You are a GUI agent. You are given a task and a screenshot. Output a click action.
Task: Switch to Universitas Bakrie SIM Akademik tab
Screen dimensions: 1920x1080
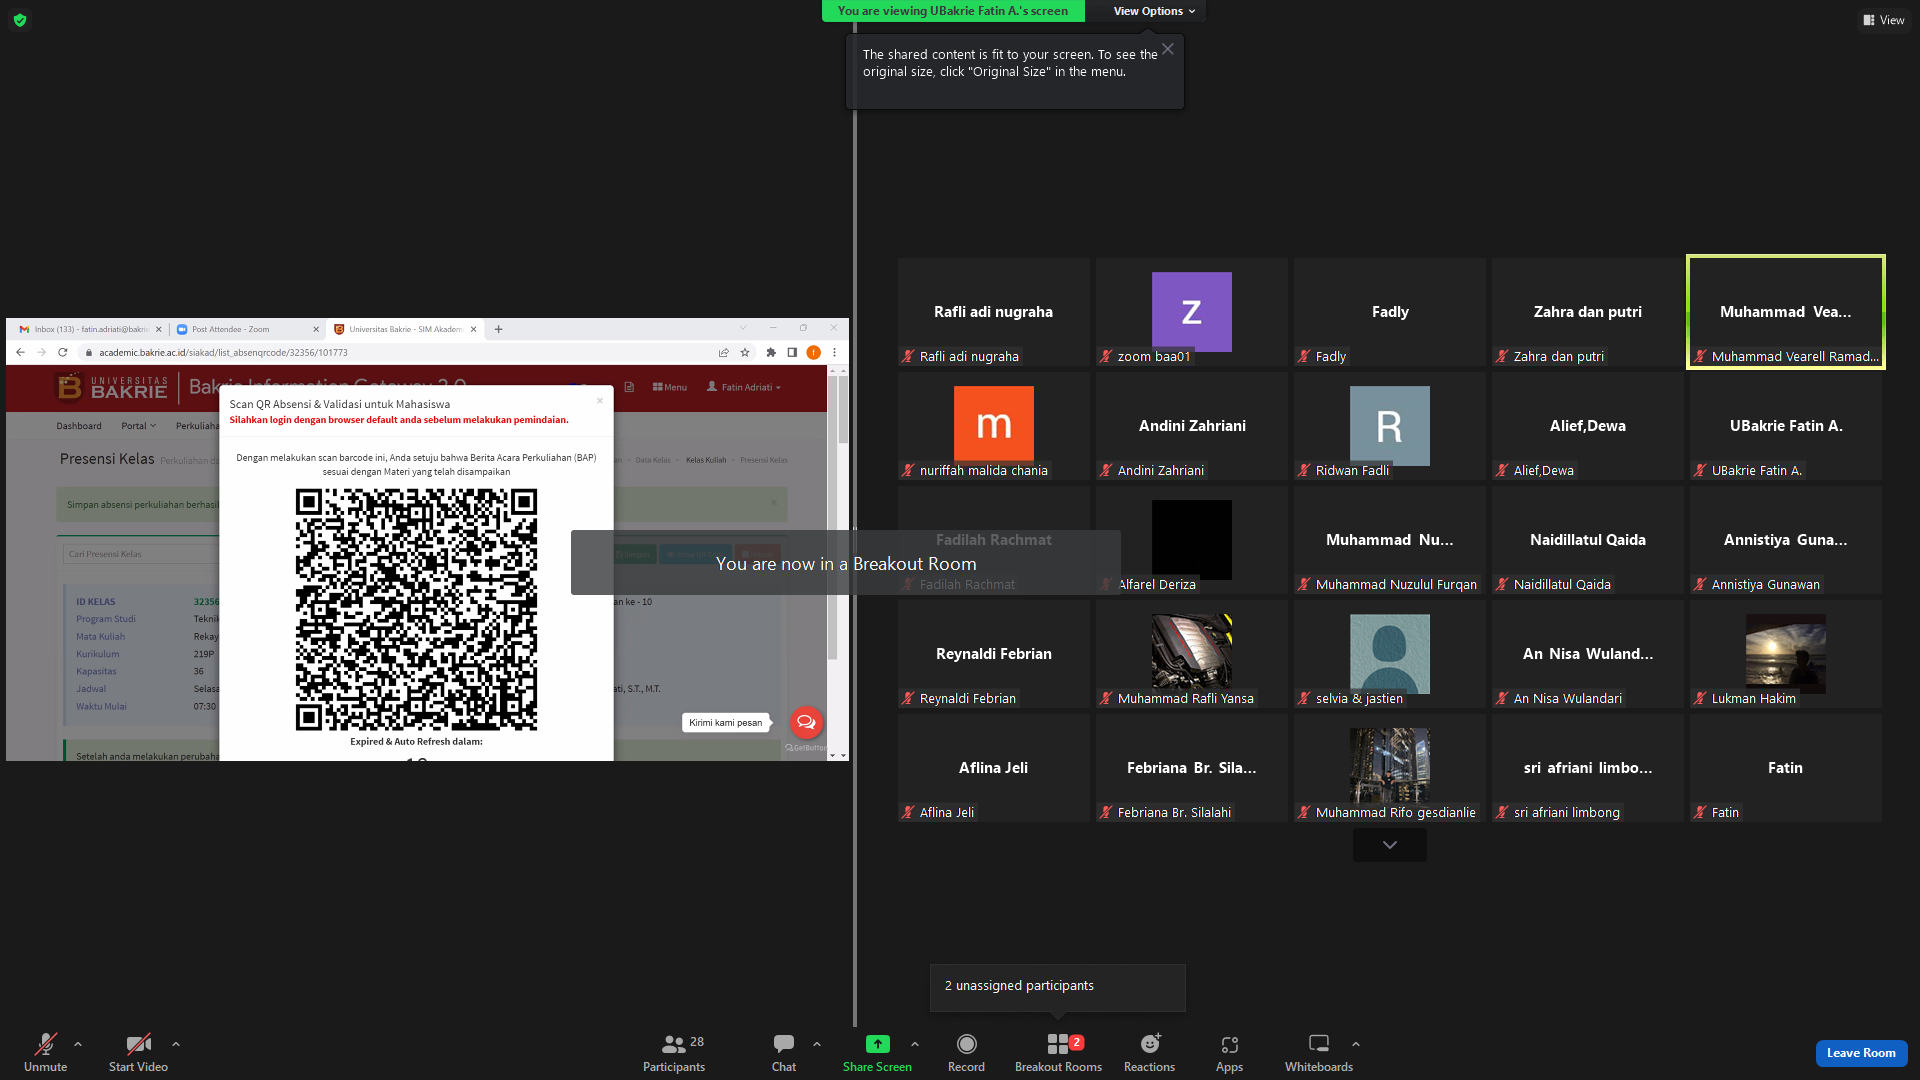click(406, 329)
